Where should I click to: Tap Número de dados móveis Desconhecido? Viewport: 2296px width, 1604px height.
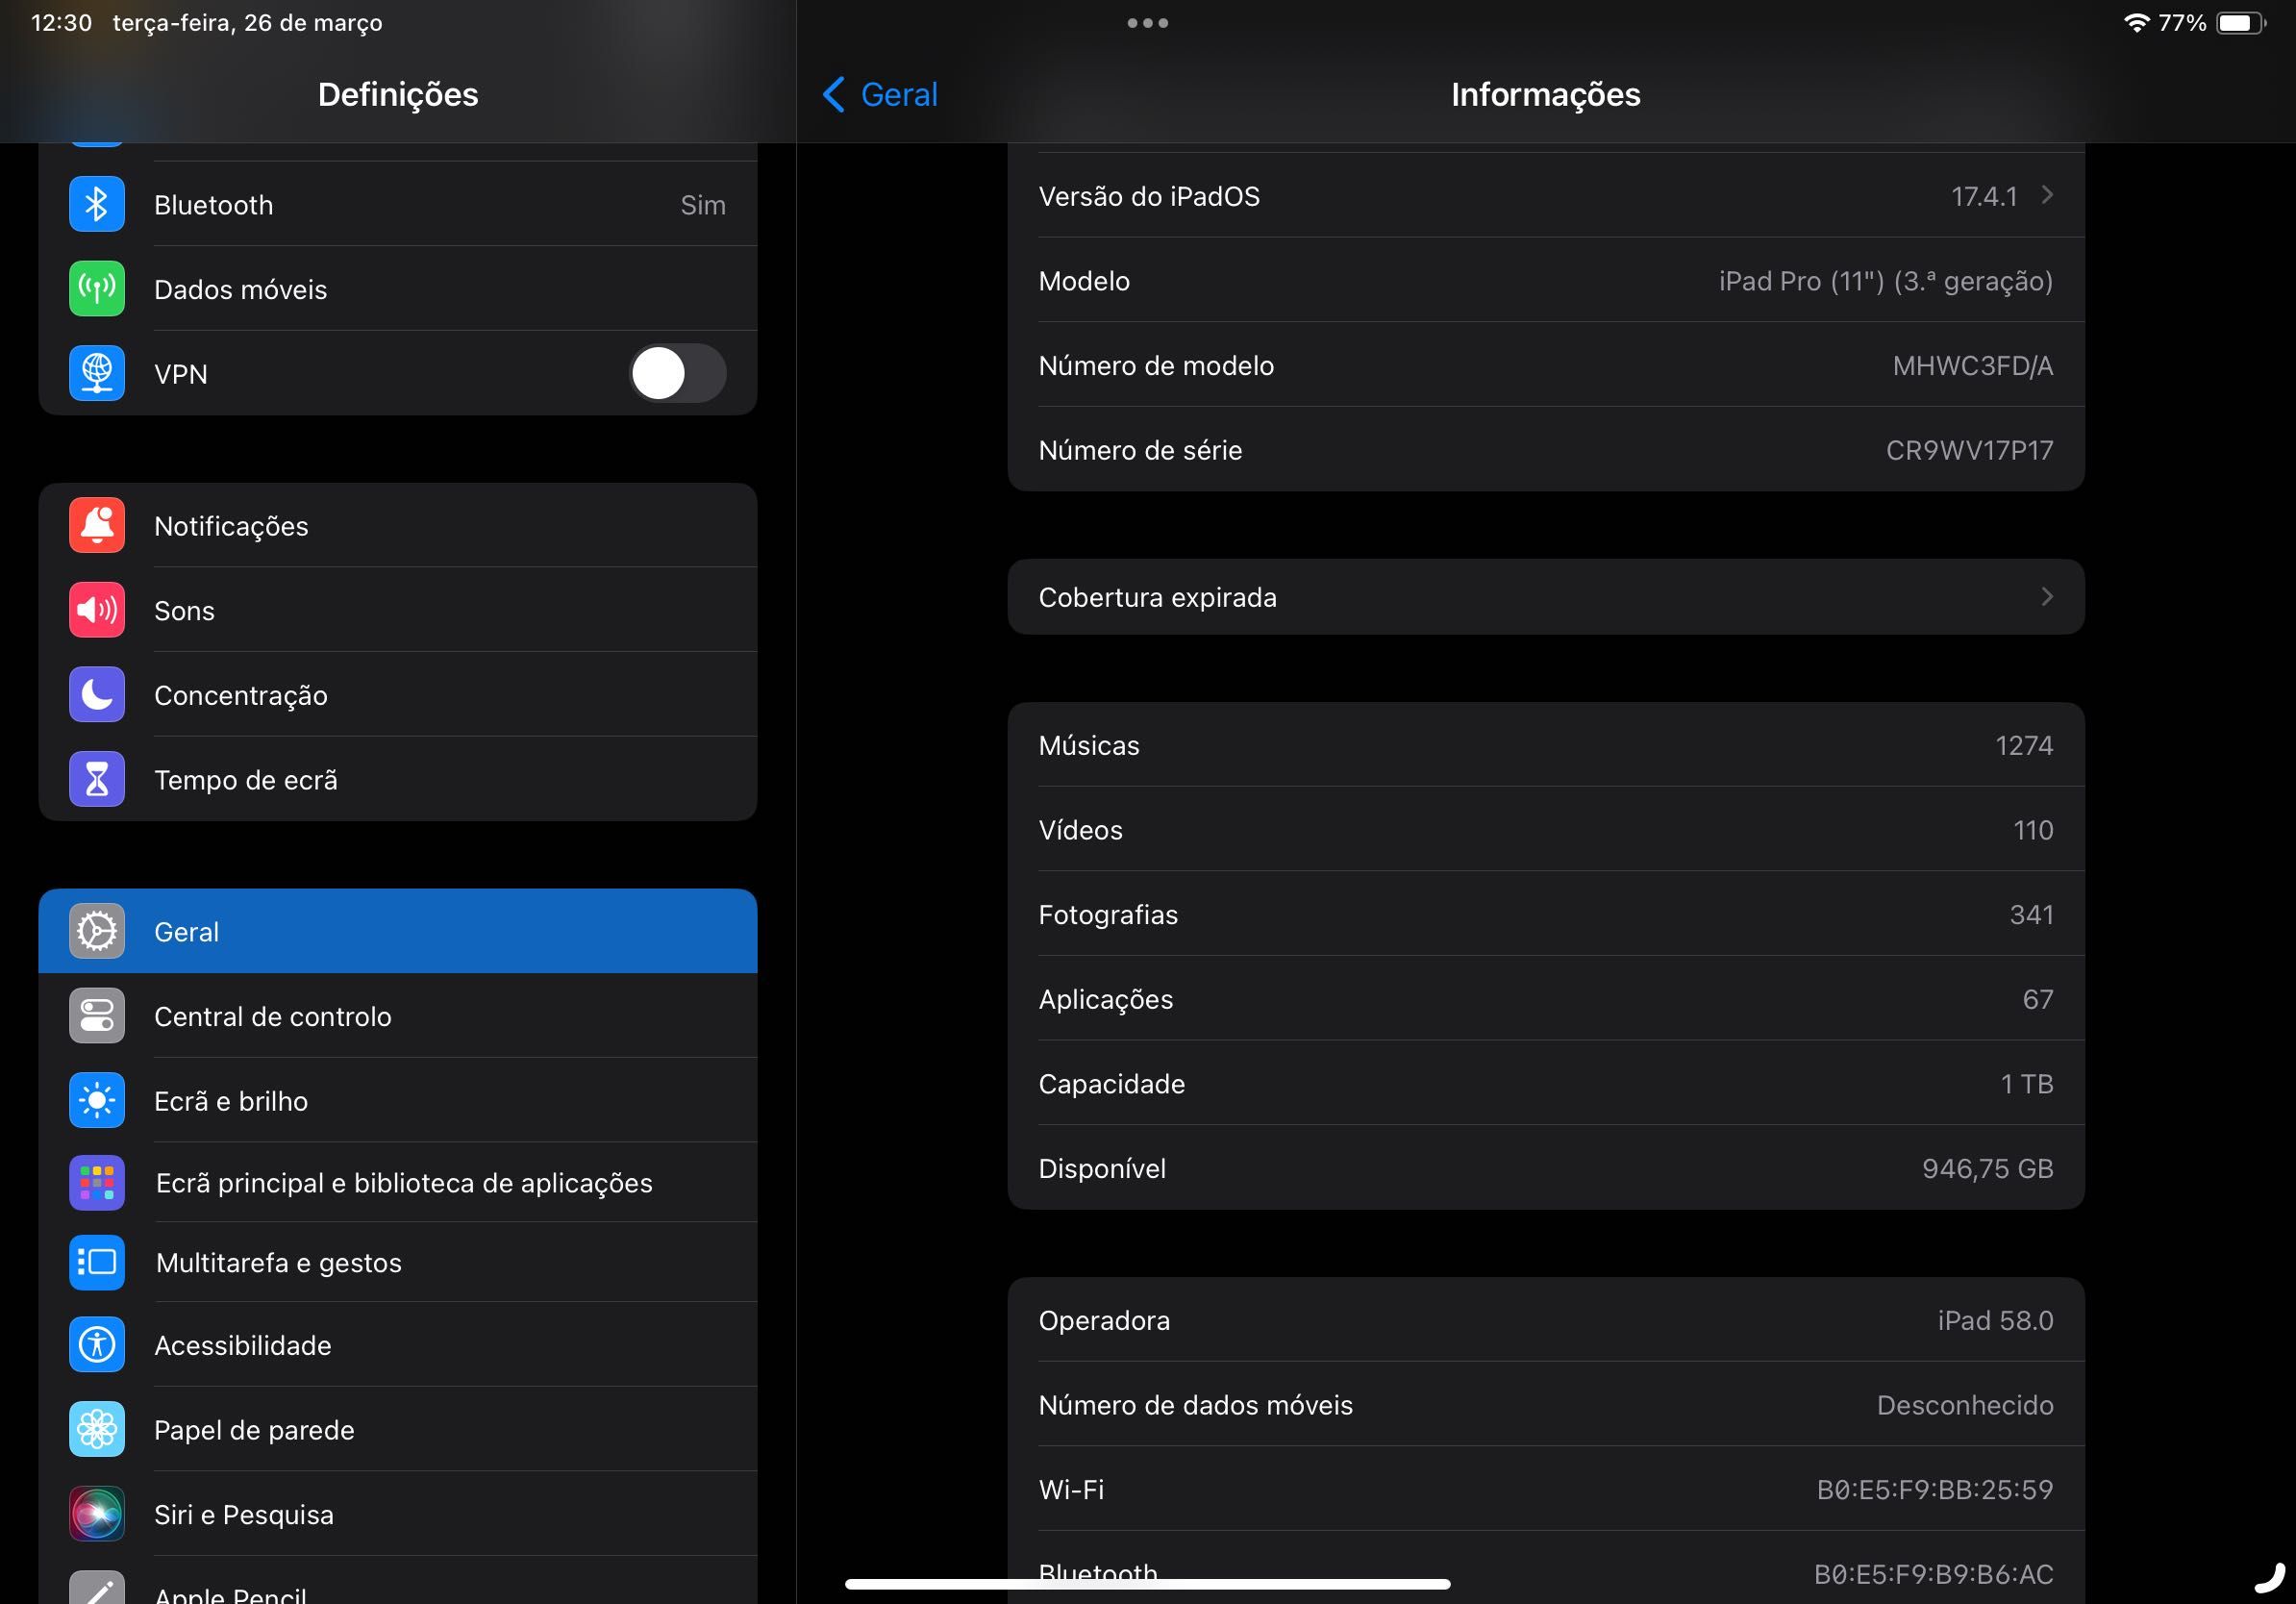coord(1964,1405)
